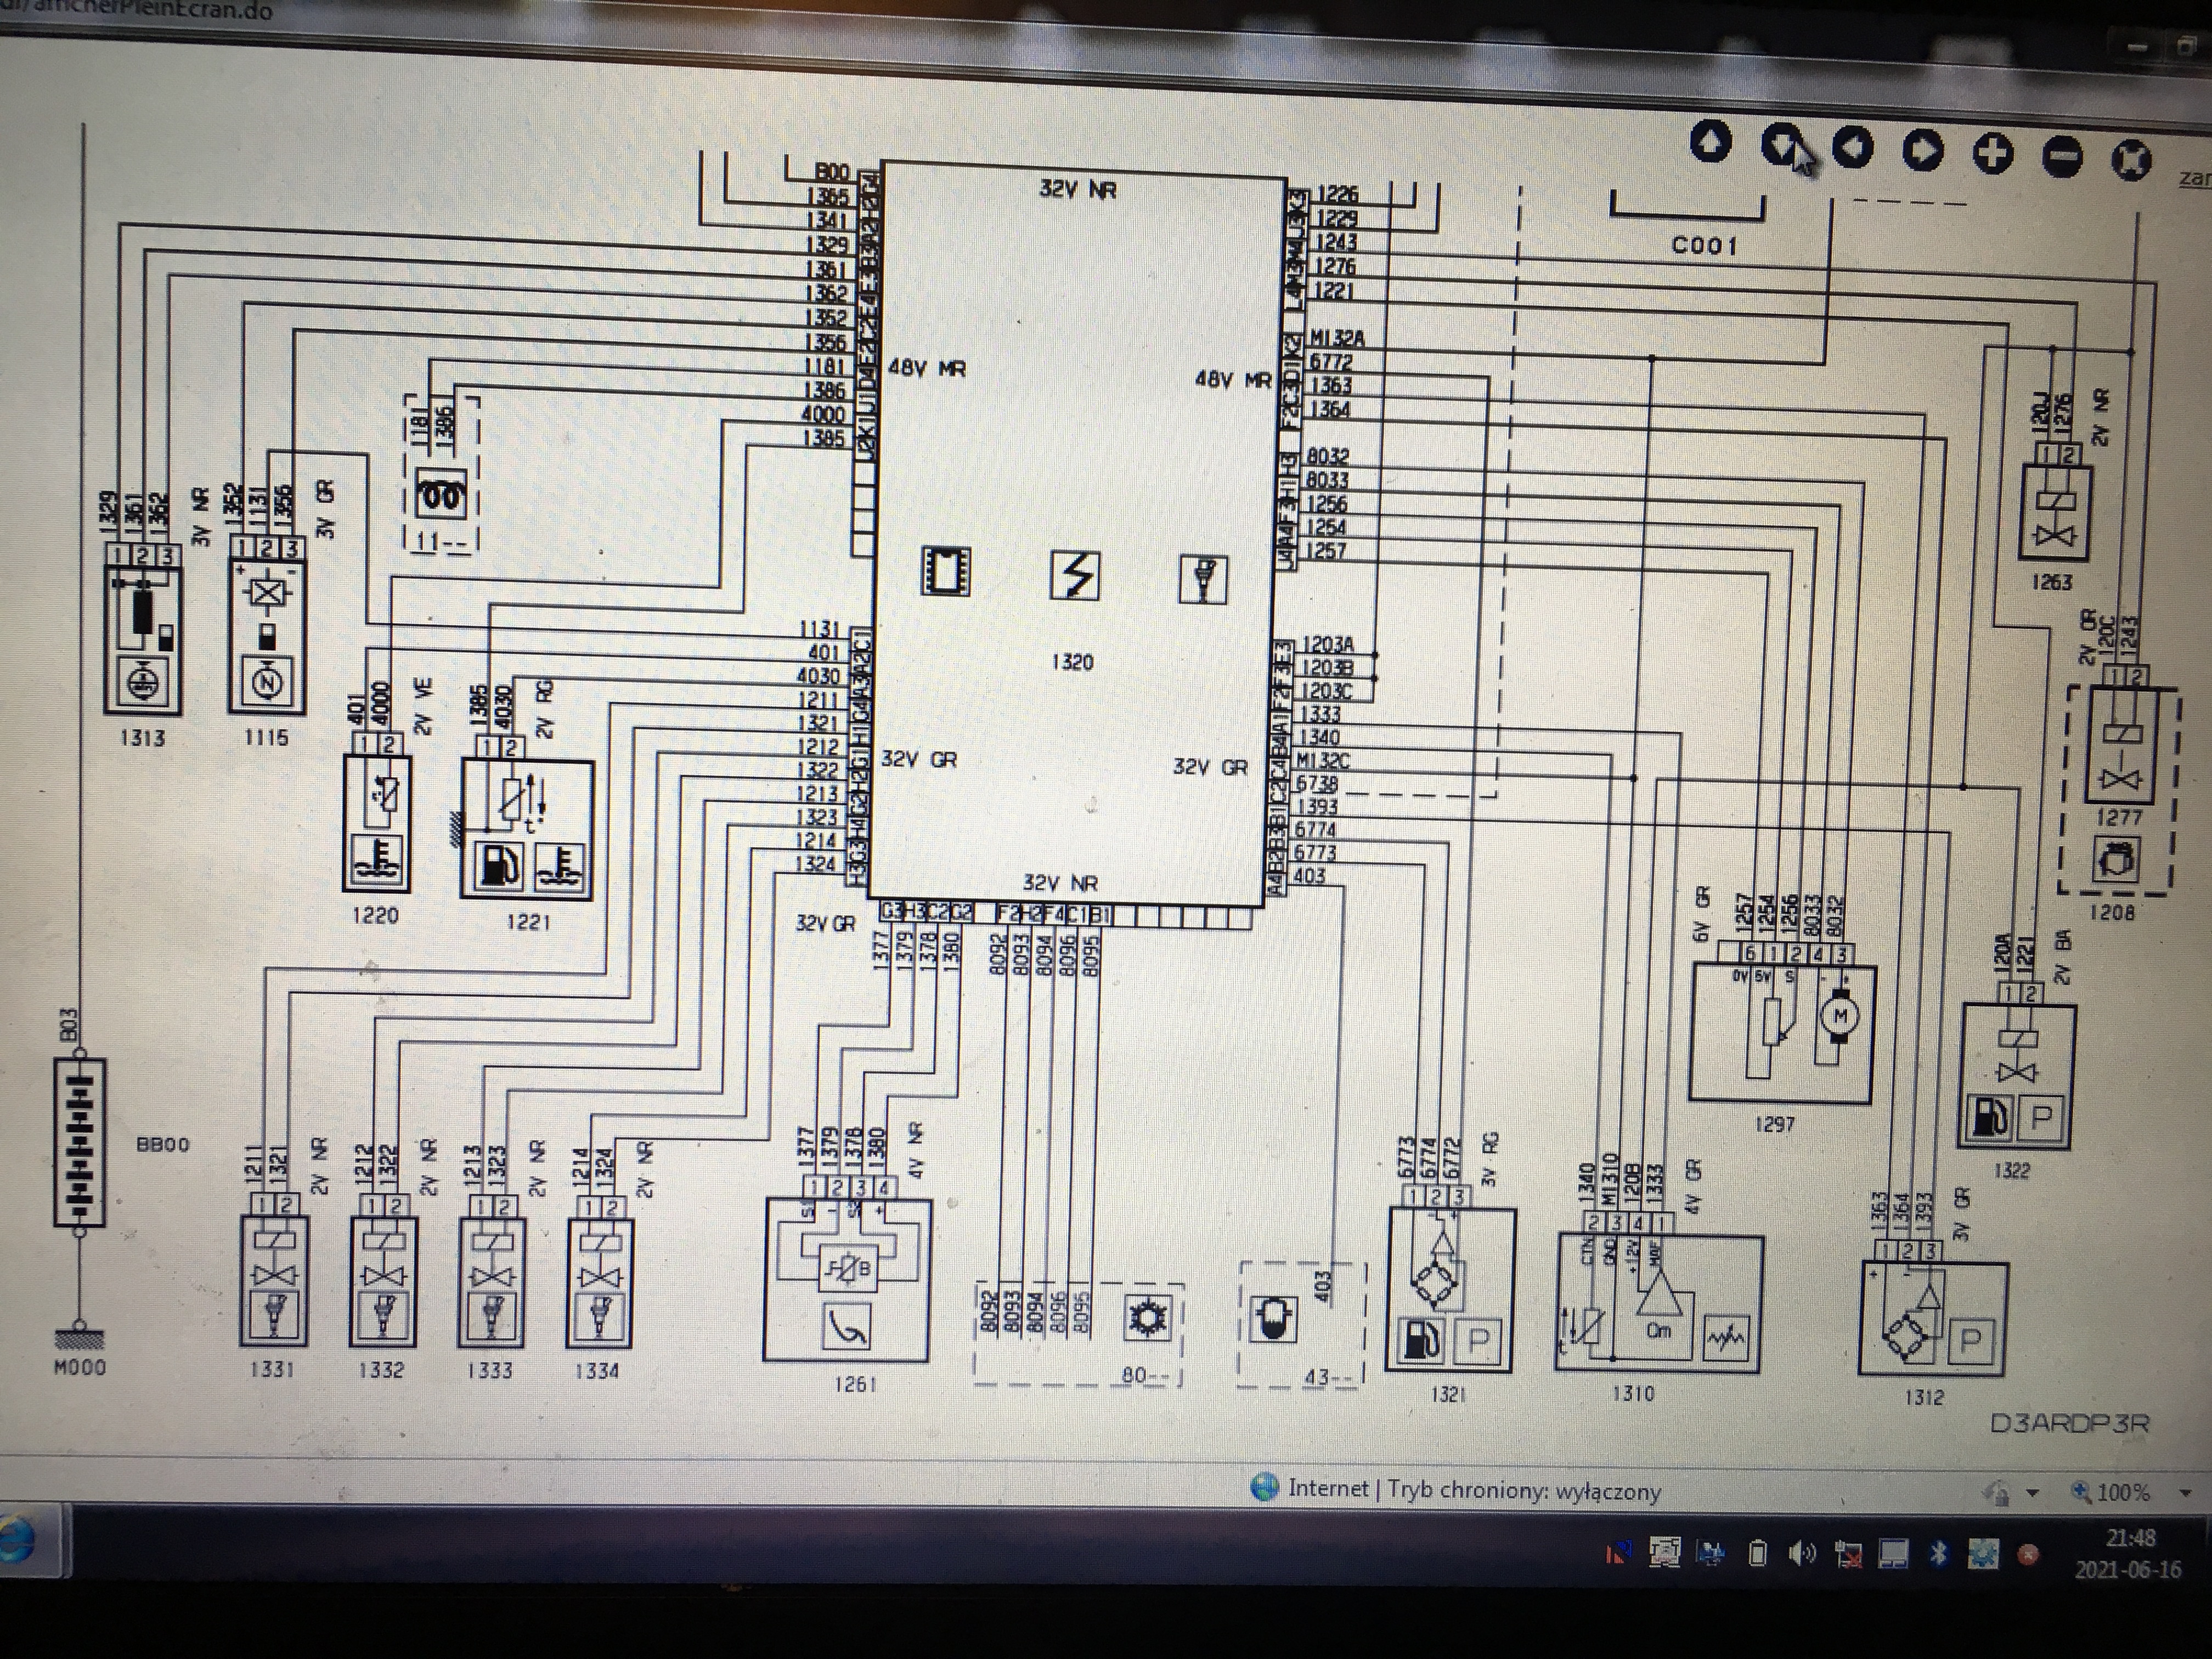2212x1659 pixels.
Task: Click the Bluetooth tray icon
Action: (x=1939, y=1554)
